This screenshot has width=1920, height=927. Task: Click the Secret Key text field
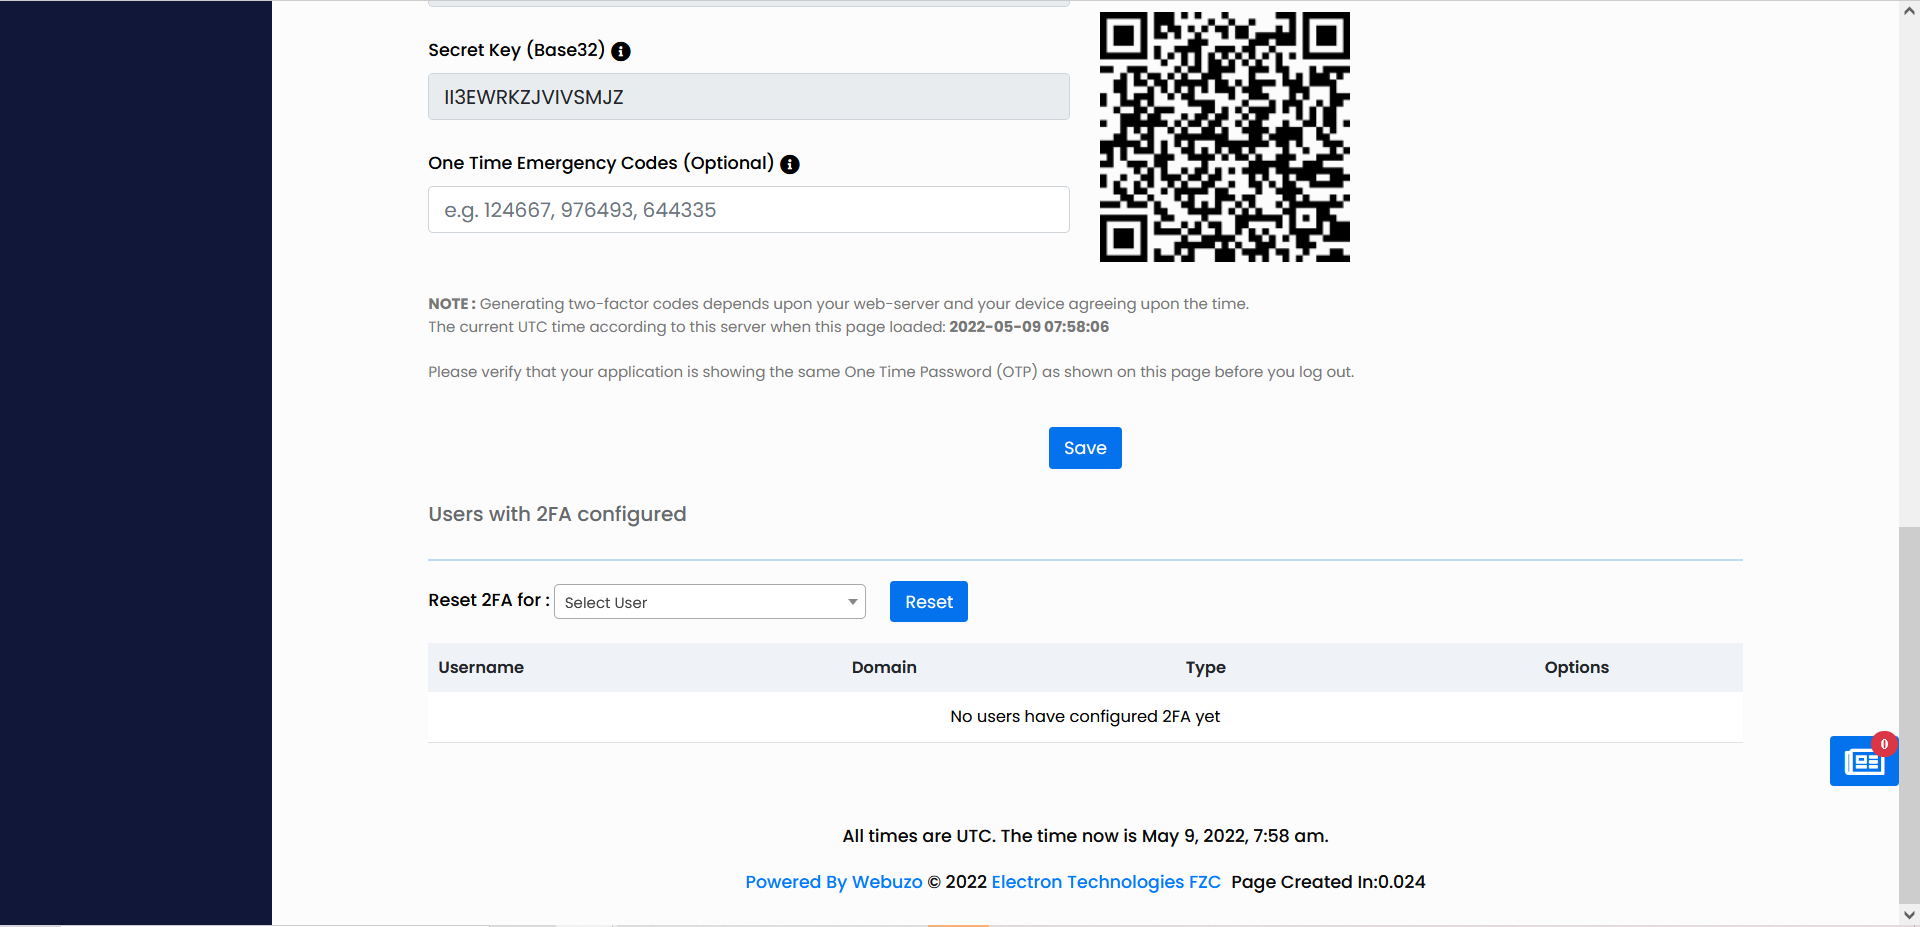(748, 97)
